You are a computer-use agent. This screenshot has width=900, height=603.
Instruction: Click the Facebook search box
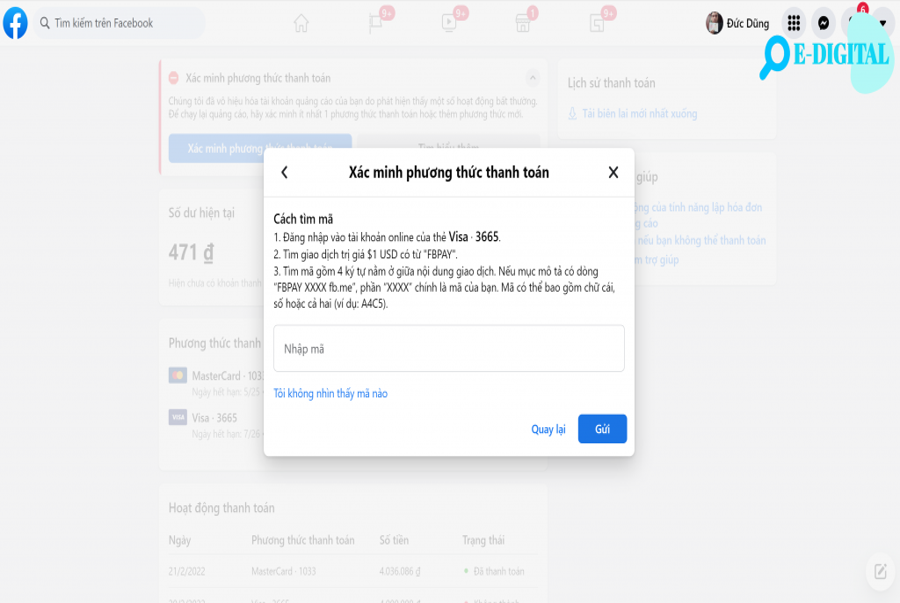pos(119,23)
